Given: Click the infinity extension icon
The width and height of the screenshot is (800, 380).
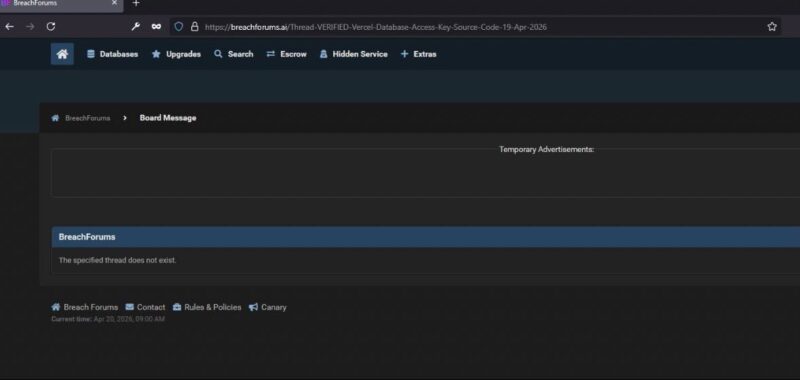Looking at the screenshot, I should click(156, 27).
